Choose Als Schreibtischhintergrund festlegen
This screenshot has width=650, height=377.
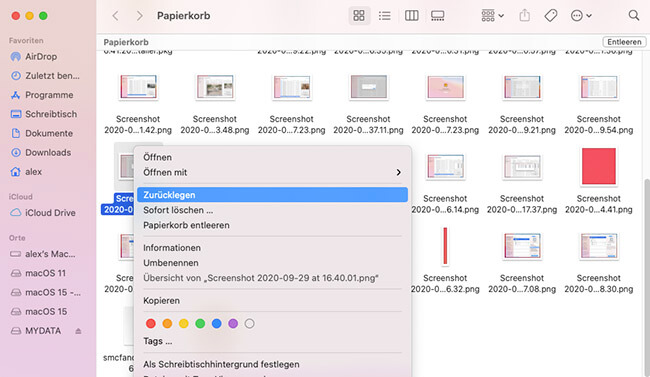[x=272, y=364]
